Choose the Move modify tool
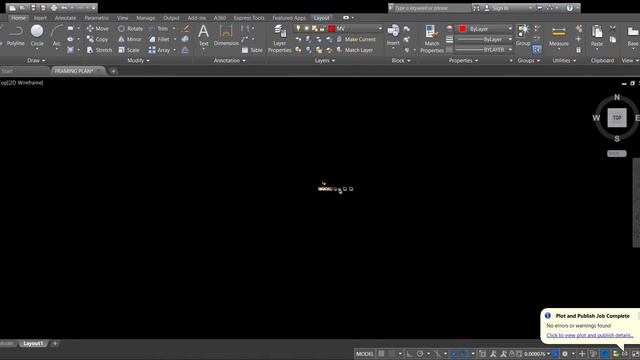Viewport: 640px width, 360px height. (98, 29)
